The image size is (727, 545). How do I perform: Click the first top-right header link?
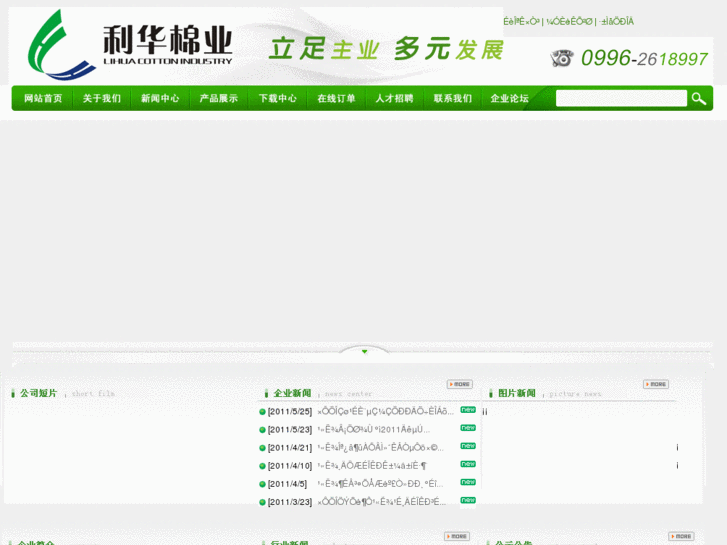pos(522,21)
